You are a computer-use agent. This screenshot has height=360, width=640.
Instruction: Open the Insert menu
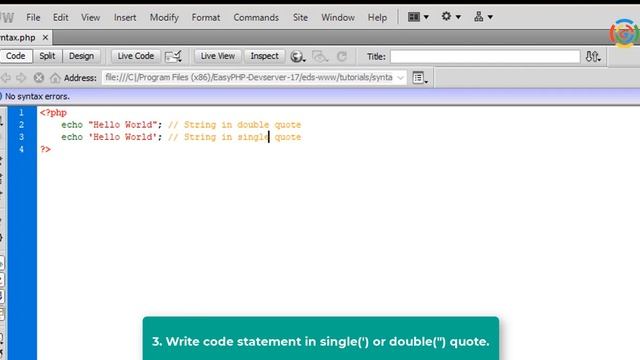pyautogui.click(x=125, y=18)
